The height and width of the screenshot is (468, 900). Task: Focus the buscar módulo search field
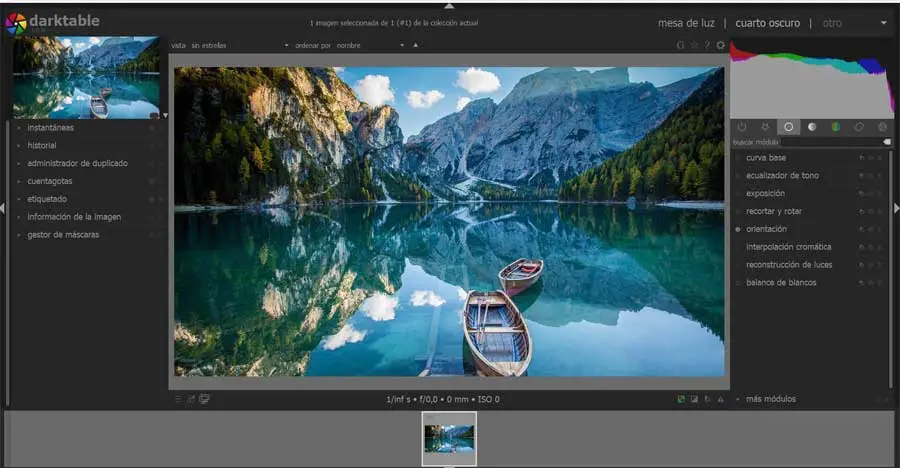(x=831, y=142)
